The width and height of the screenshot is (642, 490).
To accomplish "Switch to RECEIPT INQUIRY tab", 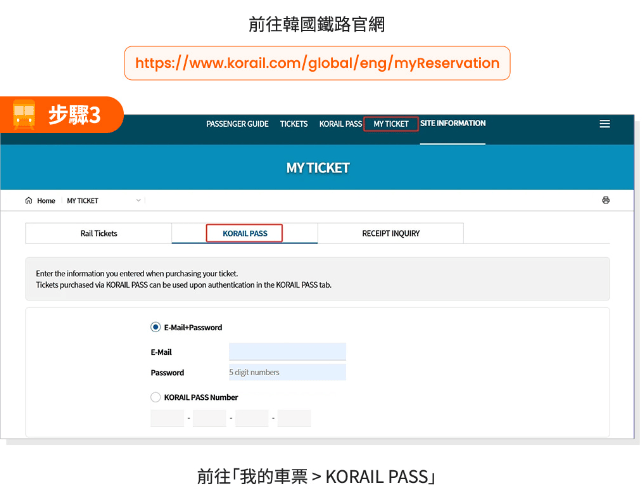I will 391,233.
